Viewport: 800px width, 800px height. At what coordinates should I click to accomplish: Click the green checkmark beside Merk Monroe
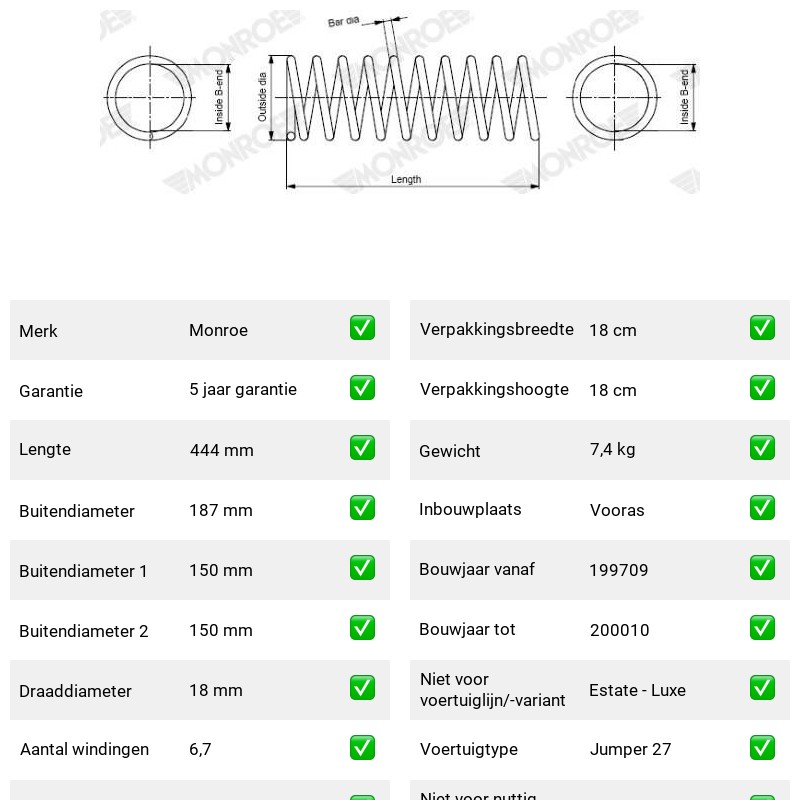[x=362, y=328]
